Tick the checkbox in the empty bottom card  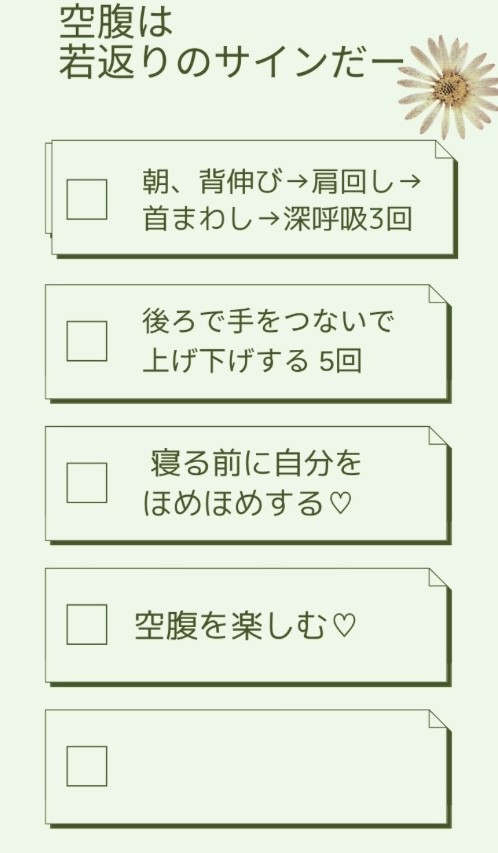87,767
